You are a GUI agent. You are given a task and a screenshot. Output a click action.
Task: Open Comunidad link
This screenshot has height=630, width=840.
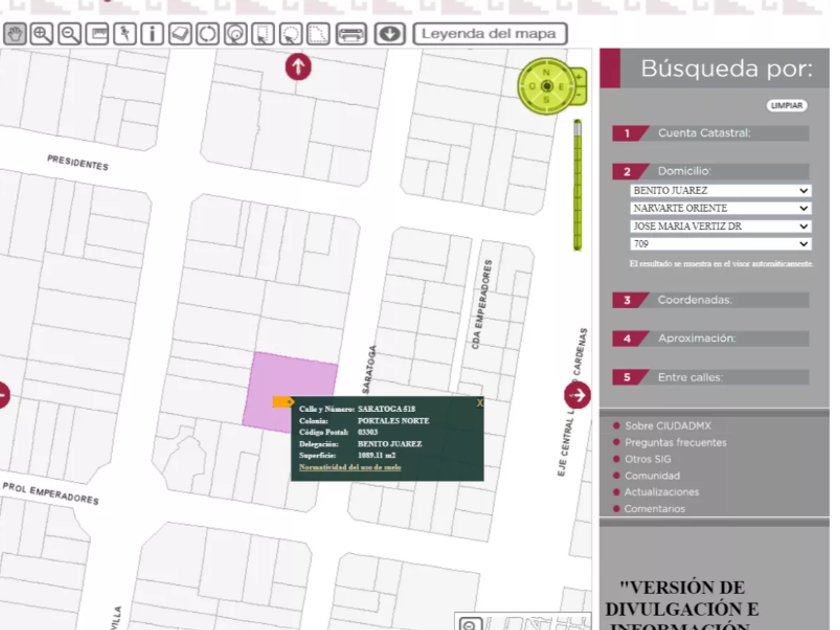coord(652,476)
